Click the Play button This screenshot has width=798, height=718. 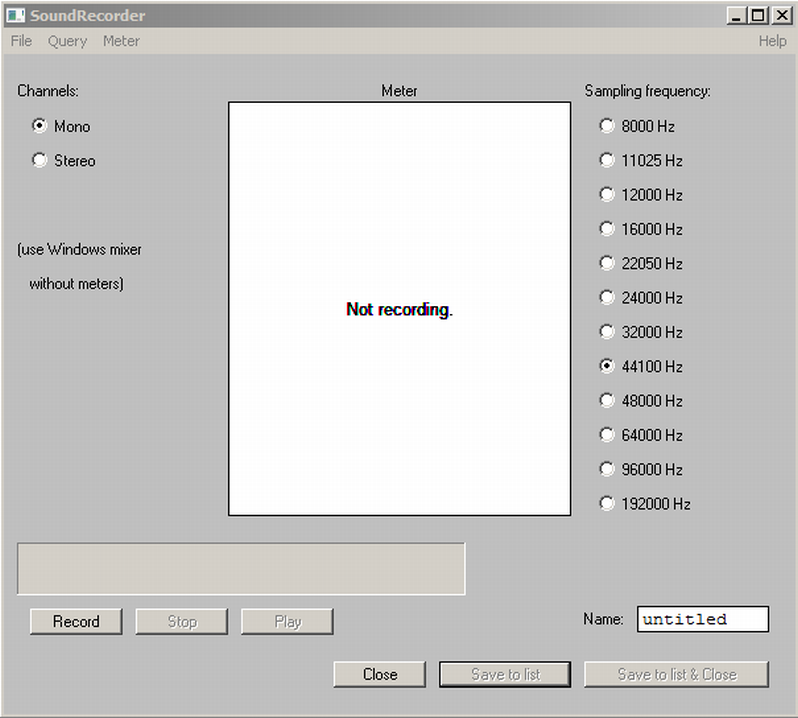(287, 621)
